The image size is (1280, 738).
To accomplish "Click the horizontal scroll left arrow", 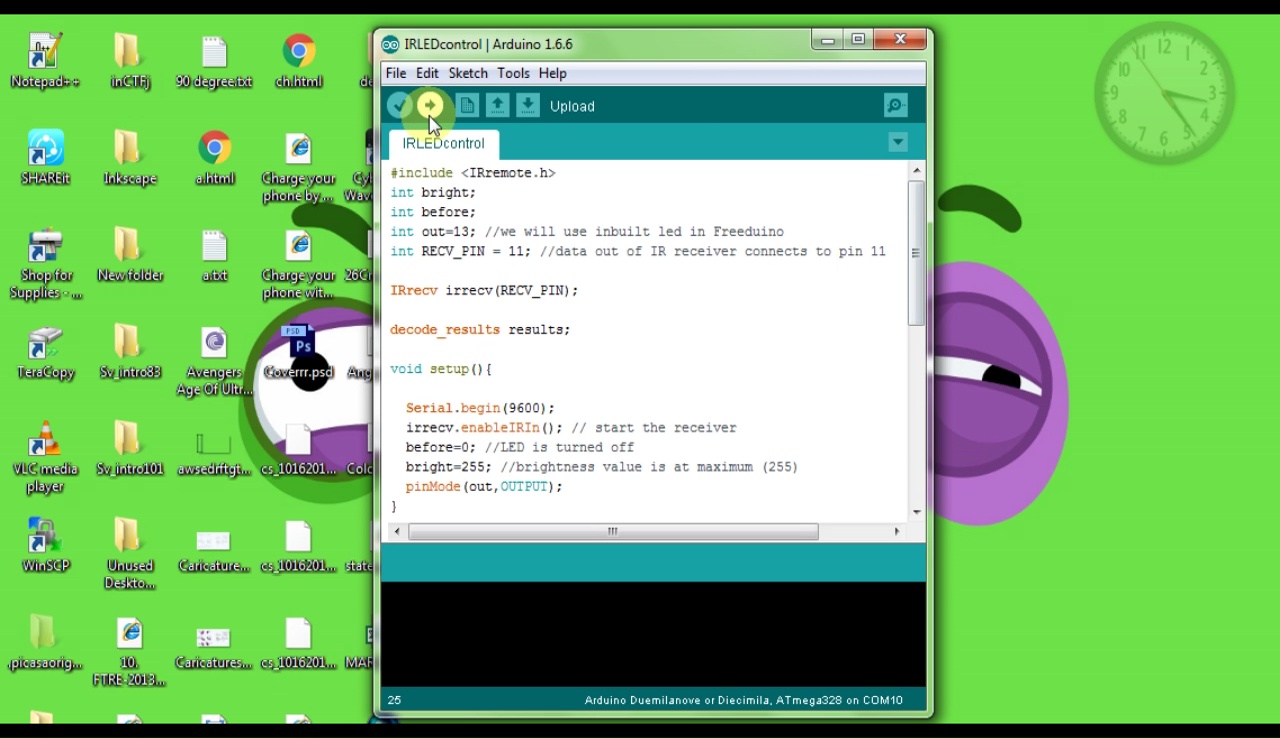I will (x=397, y=532).
